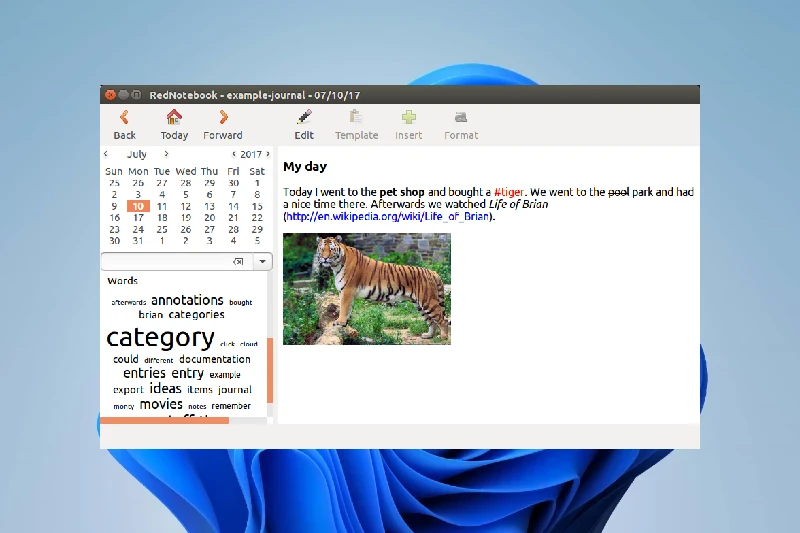
Task: Select July 20 in the calendar
Action: pos(209,218)
